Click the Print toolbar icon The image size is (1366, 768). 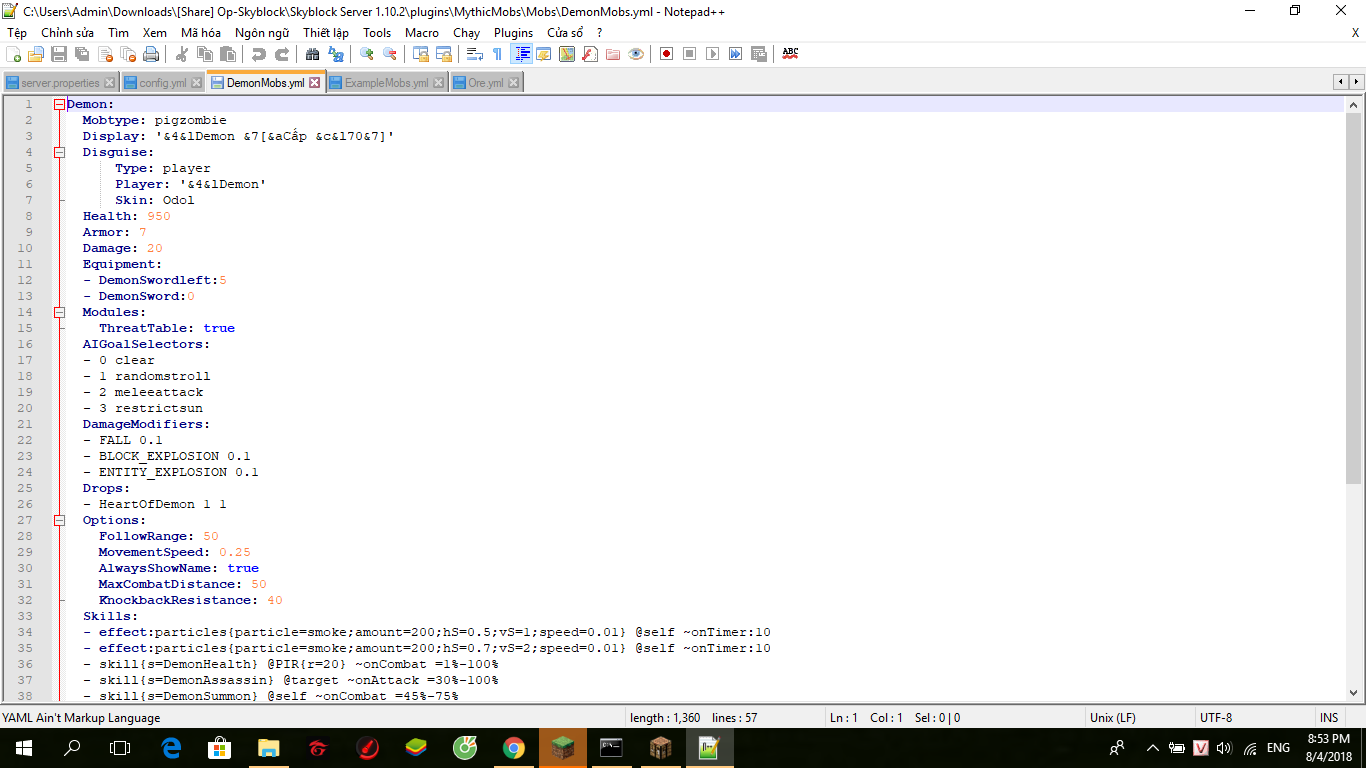tap(149, 54)
